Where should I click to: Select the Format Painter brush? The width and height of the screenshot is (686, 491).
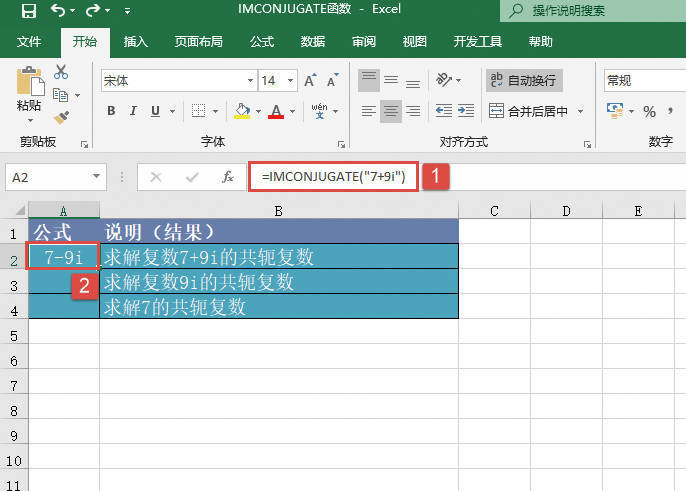(61, 116)
